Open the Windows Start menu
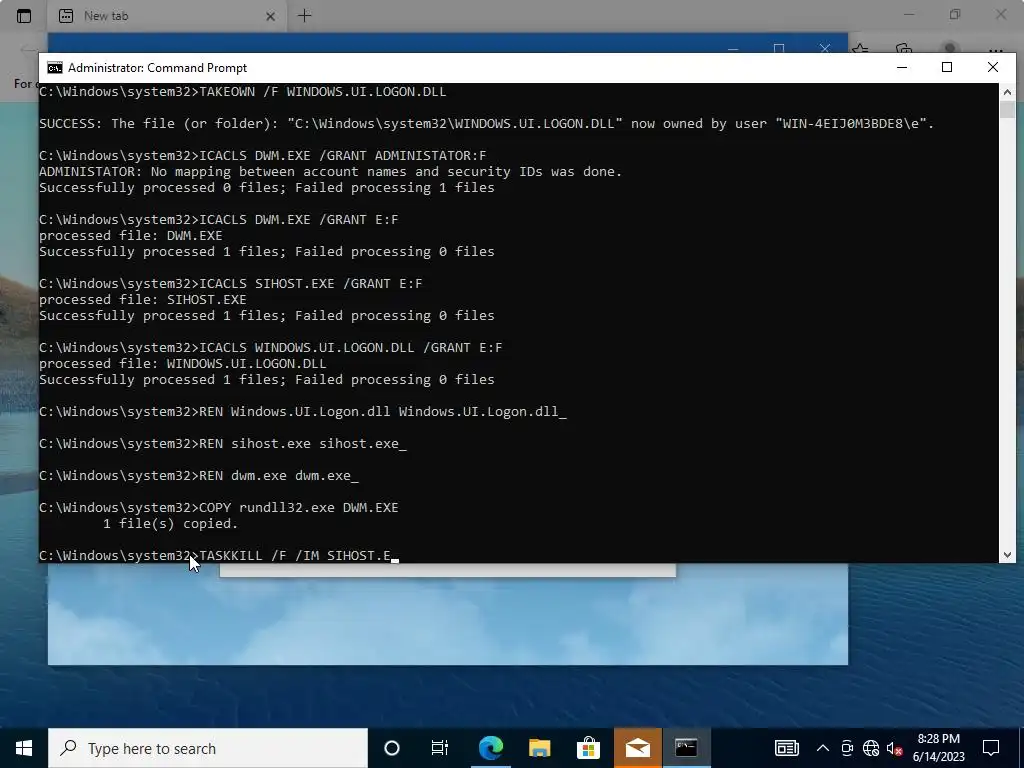This screenshot has height=768, width=1024. point(24,748)
